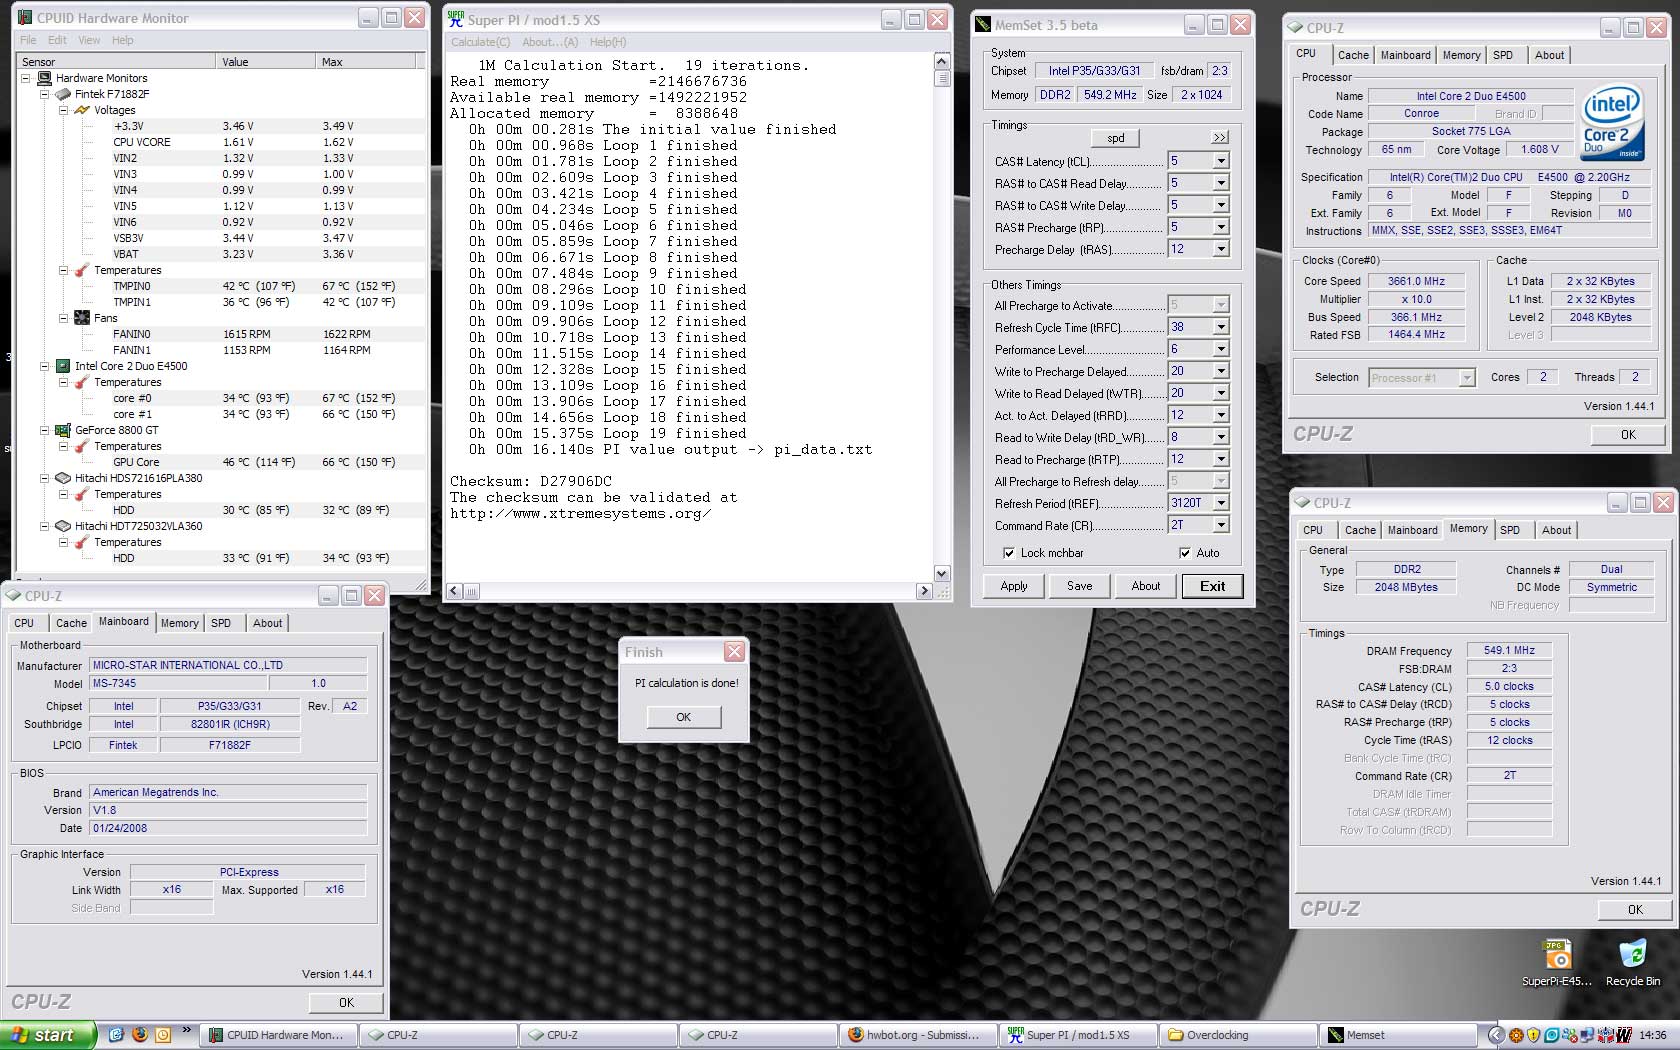Click the Voltages lightning icon
Screen dimensions: 1680x1050
[x=82, y=110]
